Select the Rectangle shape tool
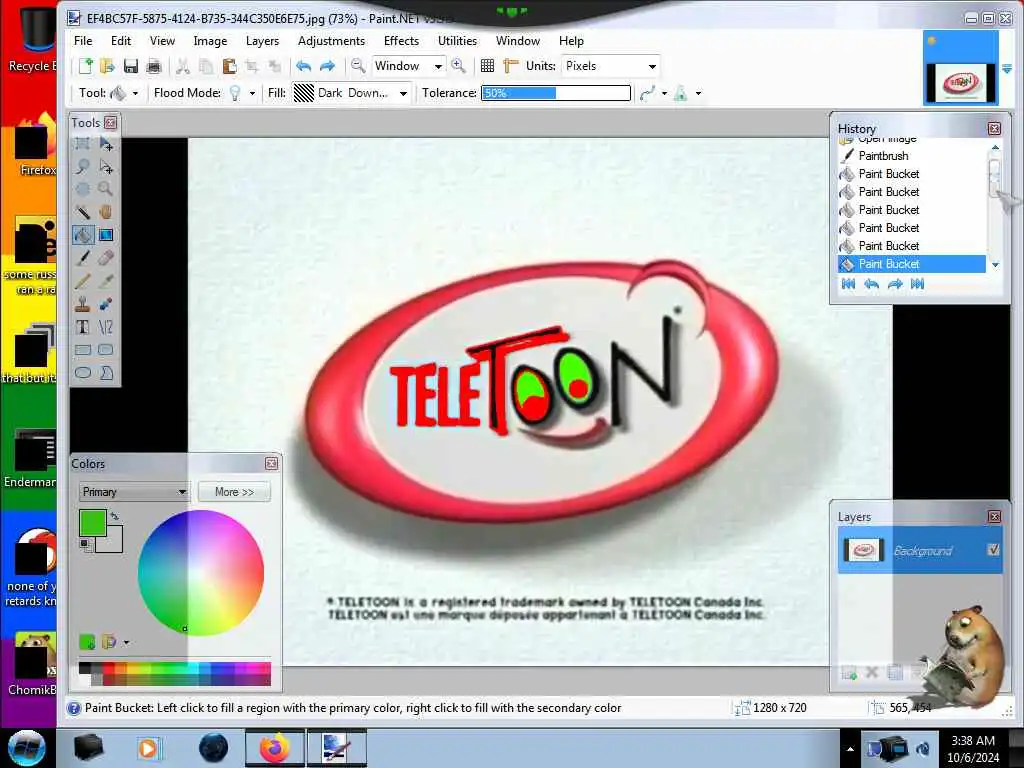The height and width of the screenshot is (768, 1024). click(x=82, y=350)
